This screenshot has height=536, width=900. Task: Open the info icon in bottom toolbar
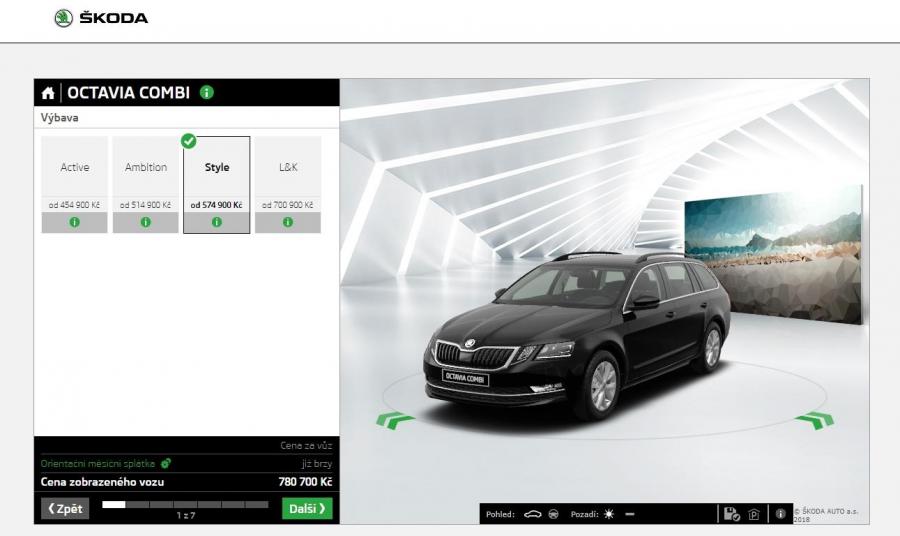(781, 514)
